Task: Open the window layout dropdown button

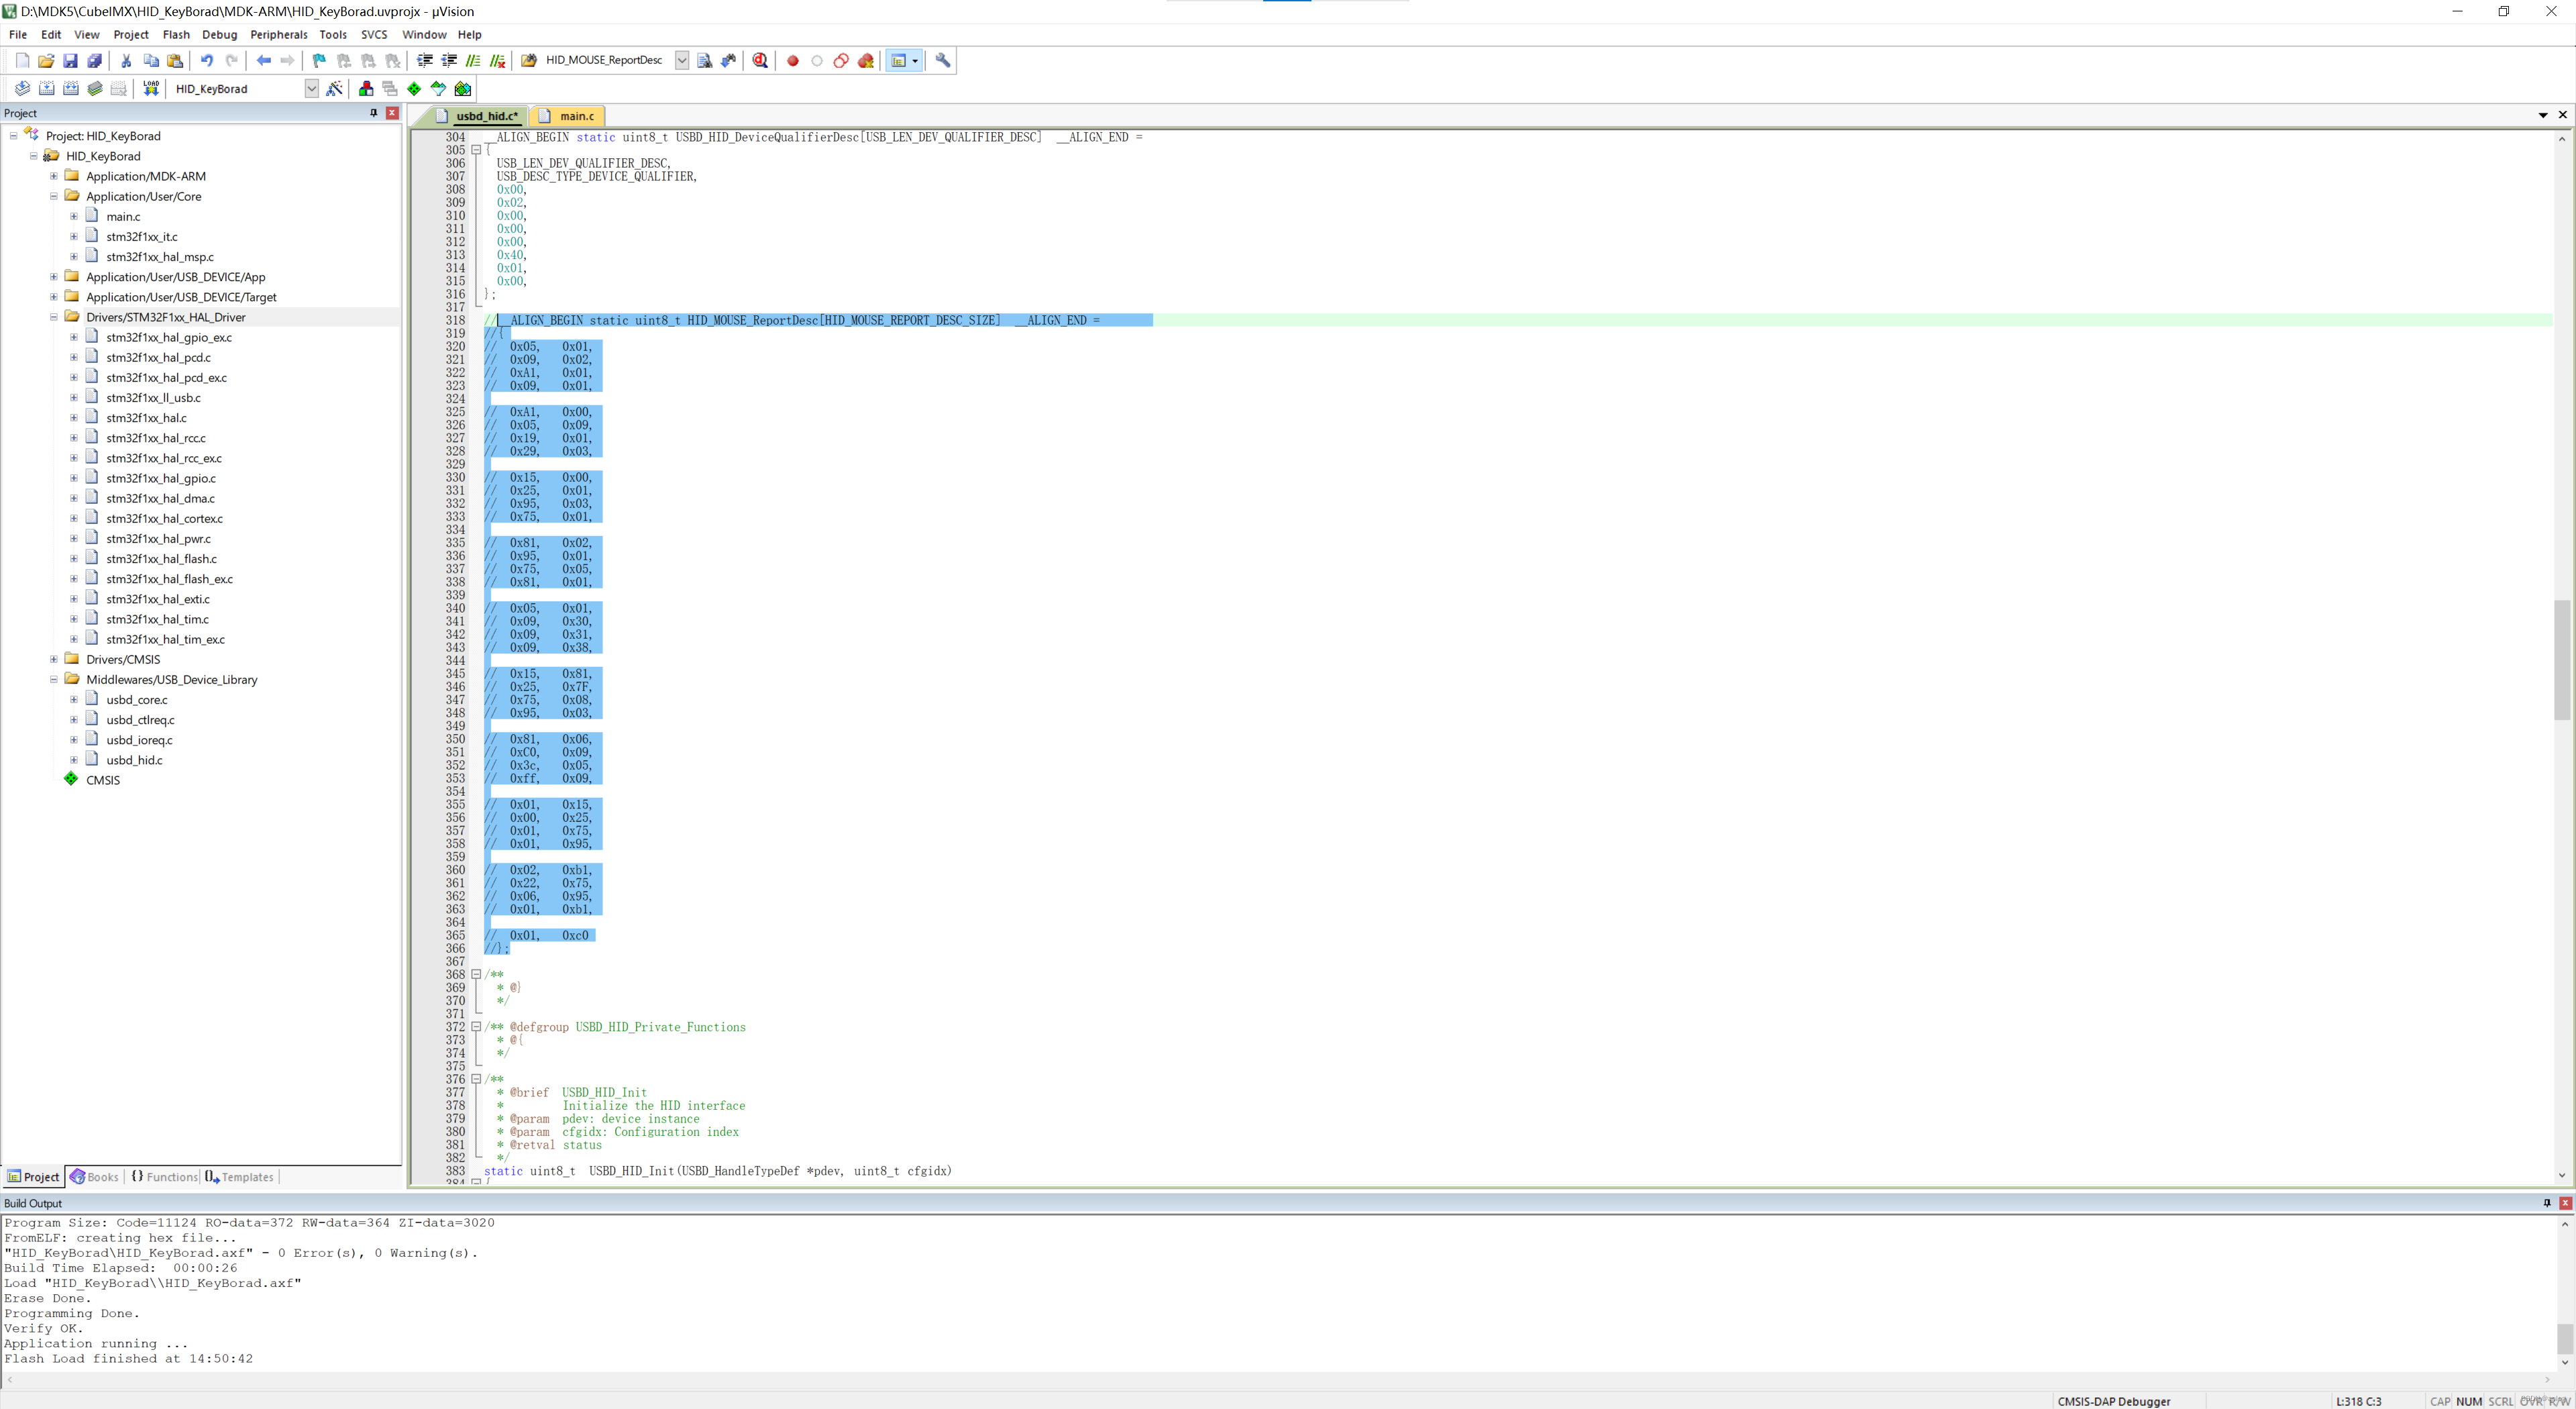Action: tap(915, 61)
